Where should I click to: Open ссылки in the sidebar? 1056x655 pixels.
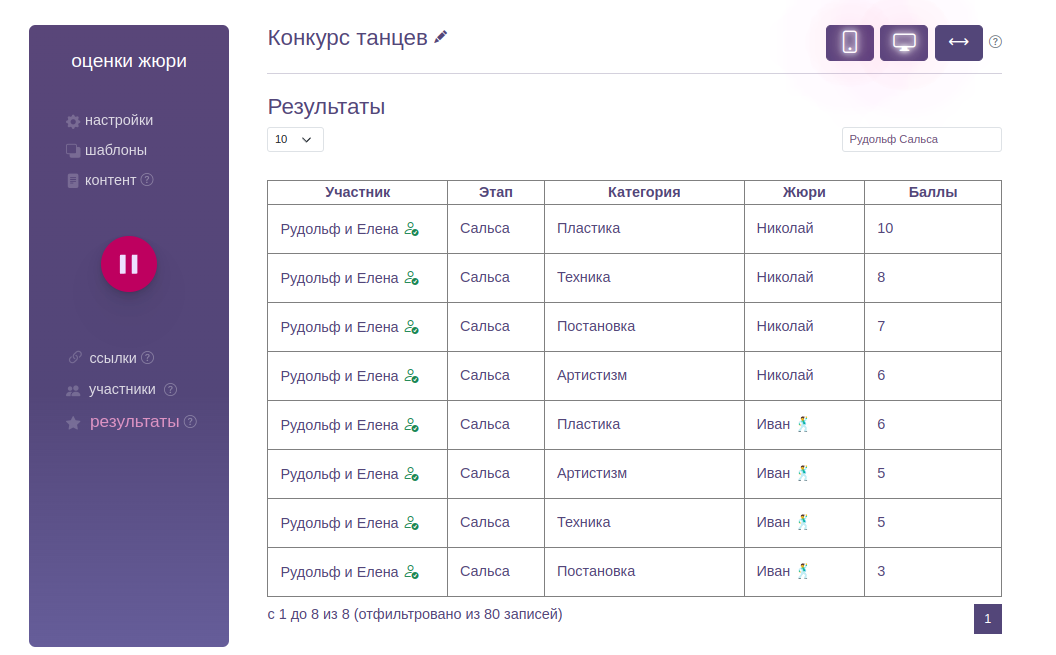coord(112,358)
